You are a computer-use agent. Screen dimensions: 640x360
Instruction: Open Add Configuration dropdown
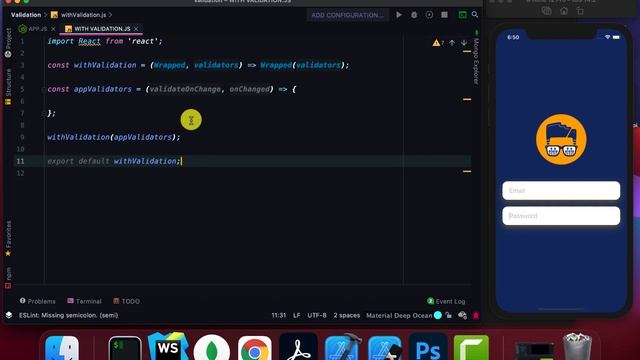(347, 15)
